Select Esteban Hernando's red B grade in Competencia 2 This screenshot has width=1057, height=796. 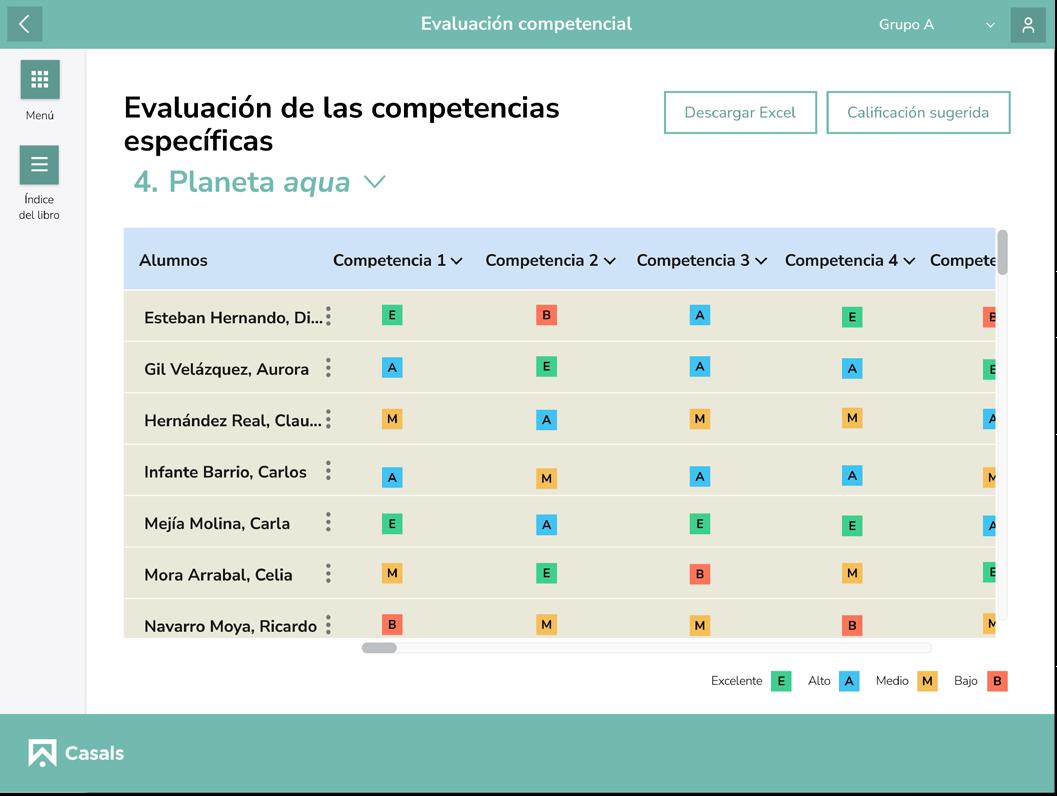[546, 315]
